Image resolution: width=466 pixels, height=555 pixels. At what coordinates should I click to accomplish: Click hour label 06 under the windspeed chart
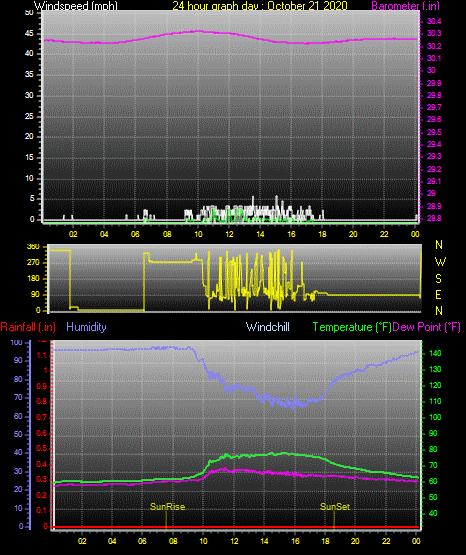click(x=135, y=234)
